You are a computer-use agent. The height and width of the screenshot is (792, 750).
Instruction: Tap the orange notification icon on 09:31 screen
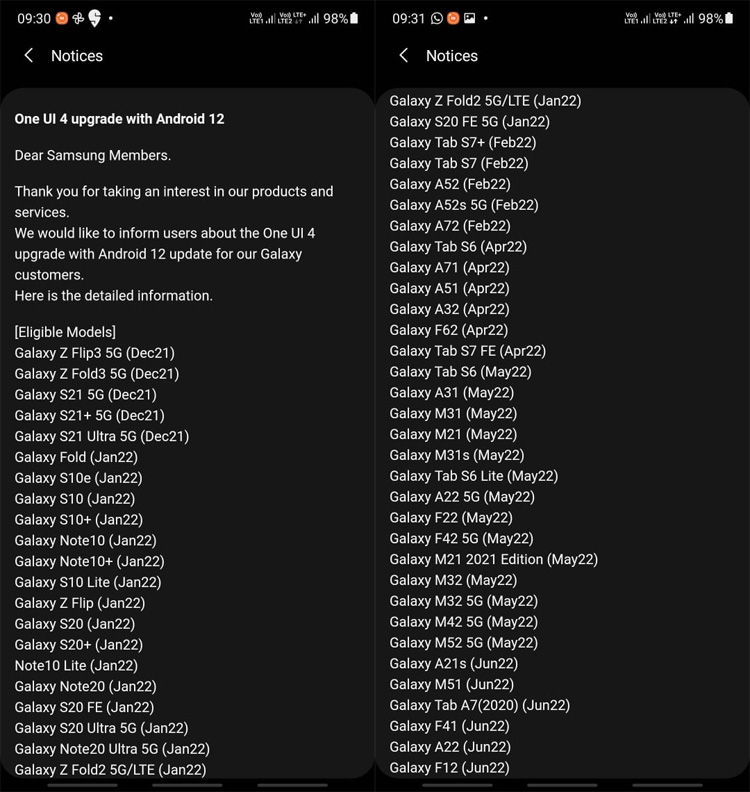tap(453, 19)
